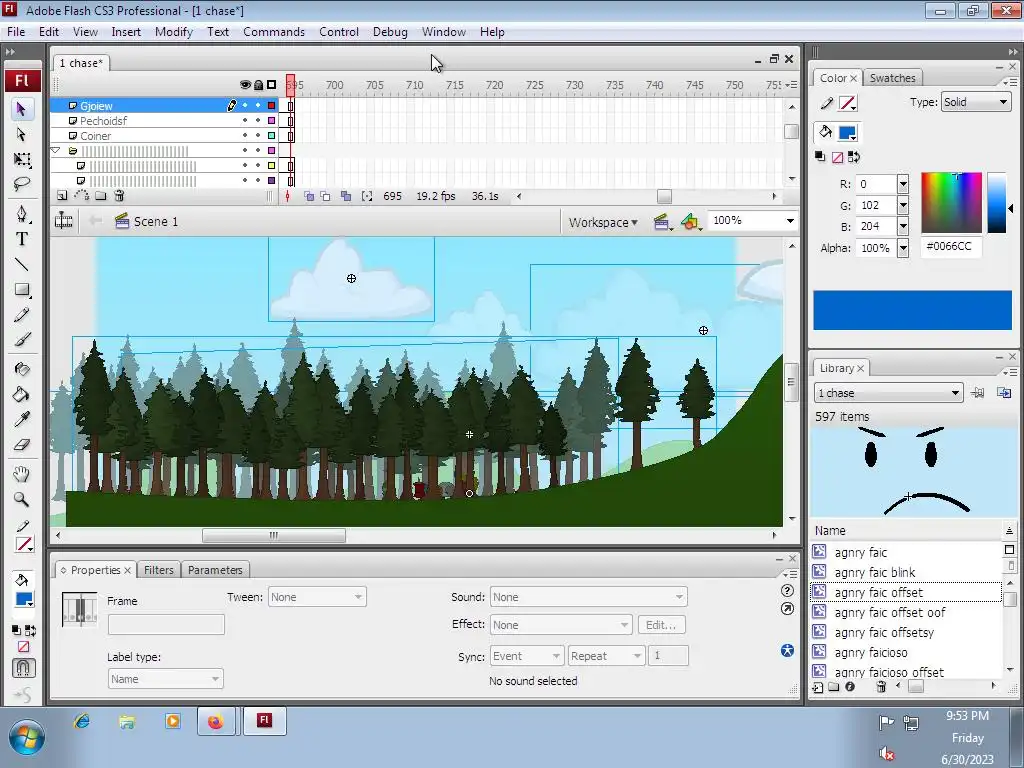
Task: Toggle visibility dot of Pechoidsf layer
Action: (x=245, y=121)
